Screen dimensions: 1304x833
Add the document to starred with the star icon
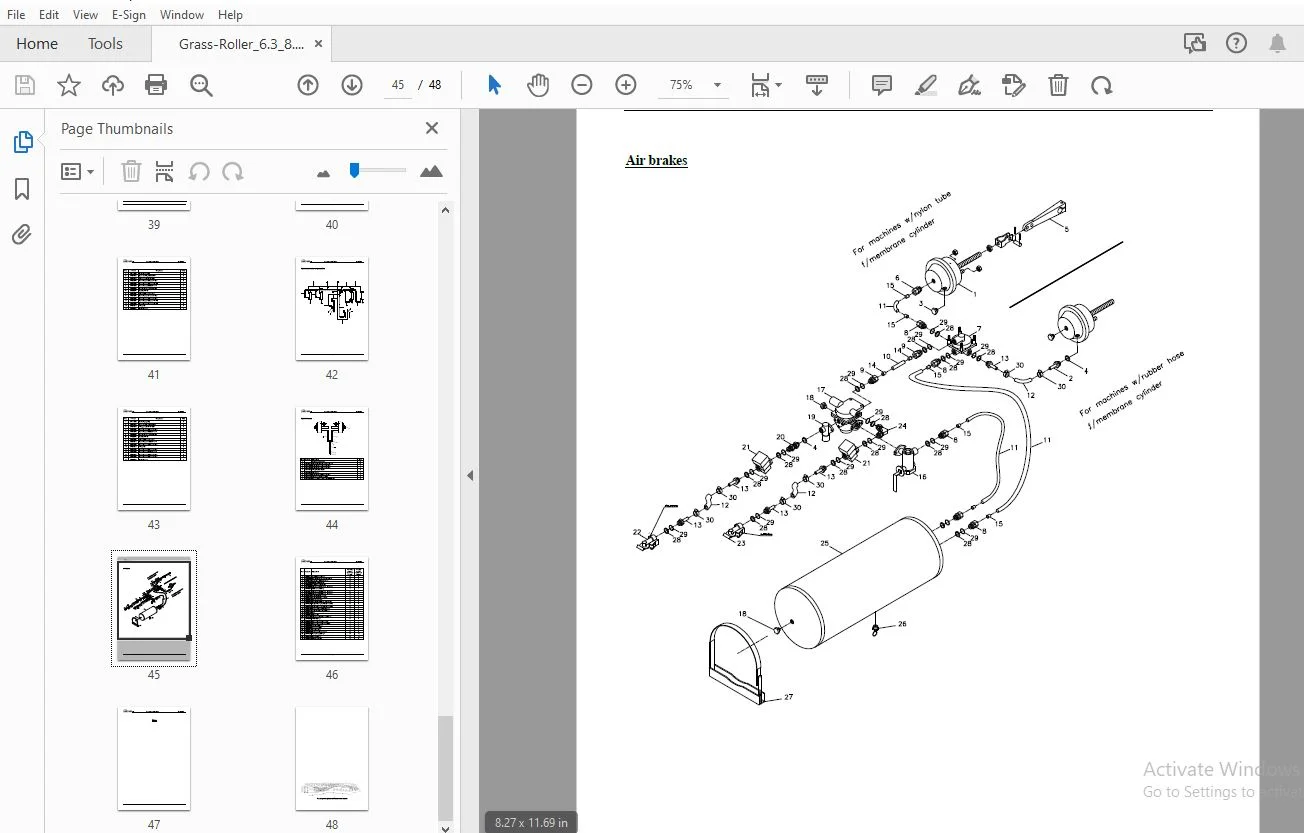point(69,86)
